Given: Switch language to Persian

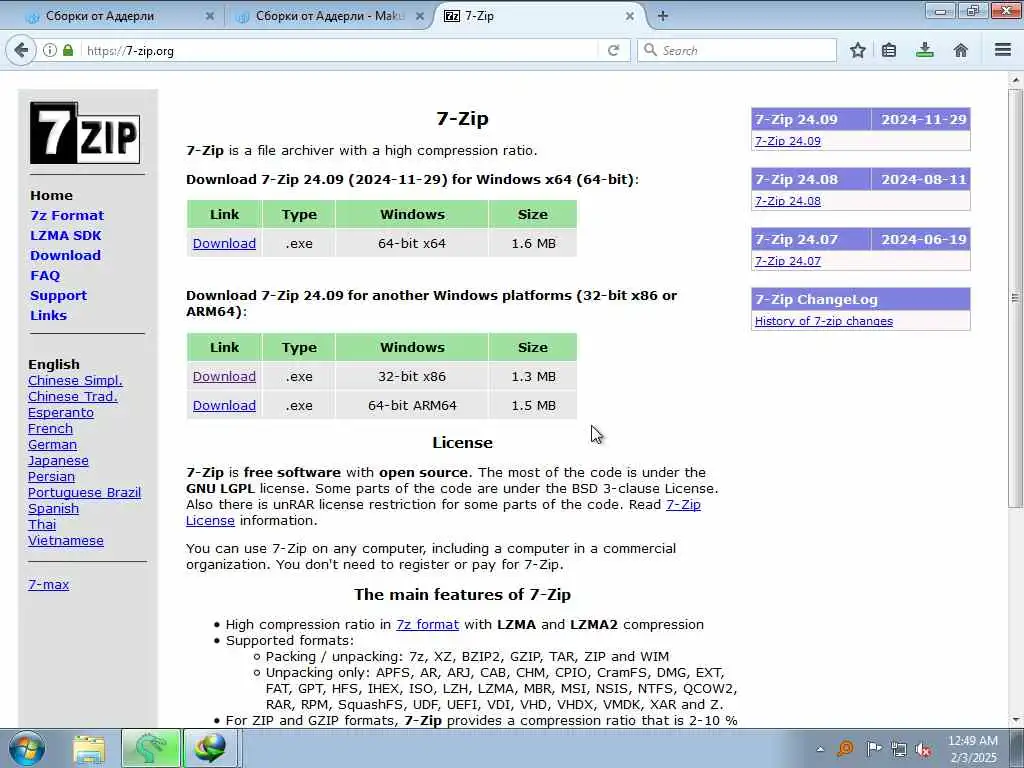Looking at the screenshot, I should 51,477.
